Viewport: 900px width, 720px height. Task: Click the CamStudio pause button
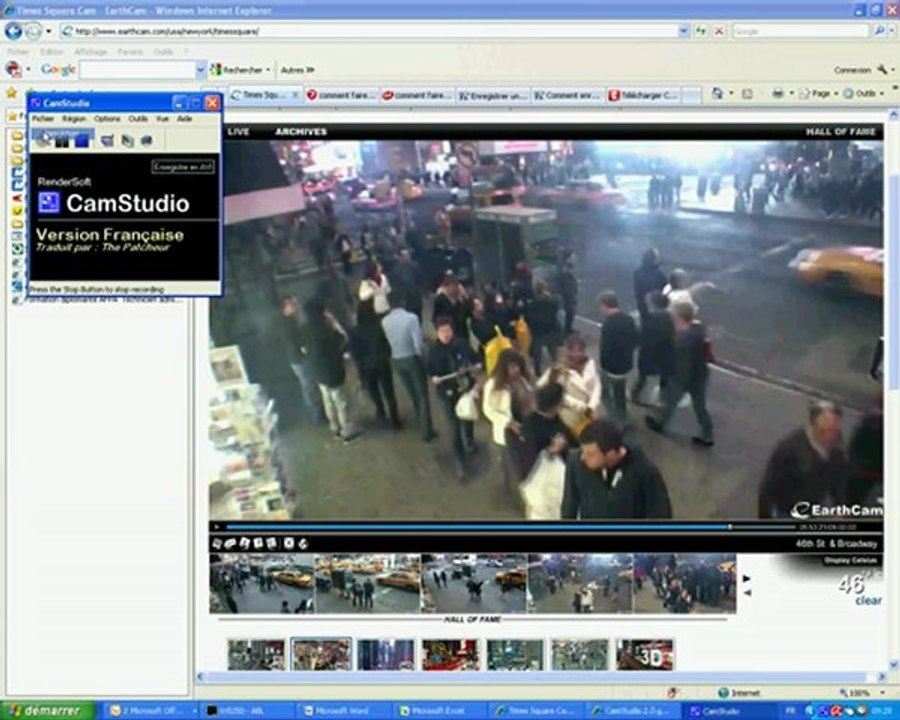pyautogui.click(x=62, y=140)
